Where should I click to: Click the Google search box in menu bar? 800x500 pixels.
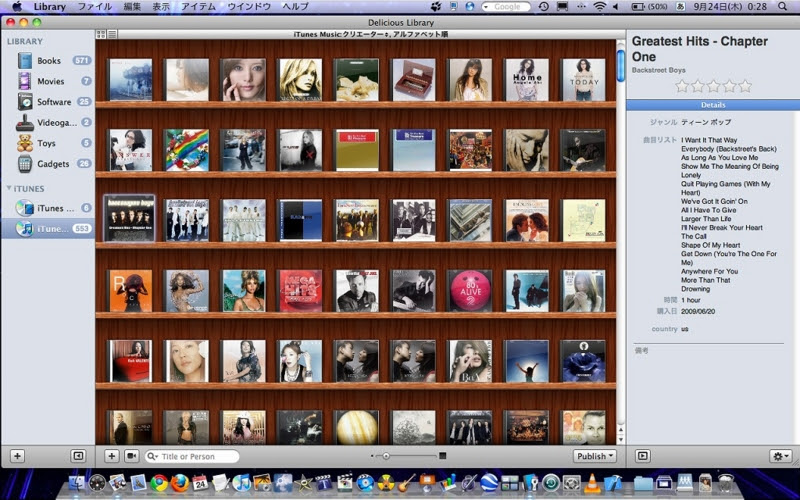tap(506, 7)
